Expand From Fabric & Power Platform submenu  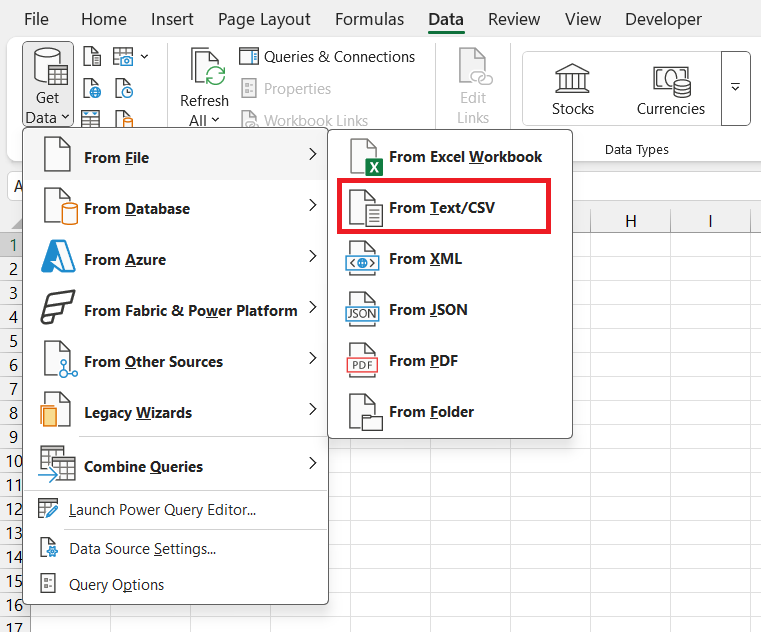(x=176, y=308)
